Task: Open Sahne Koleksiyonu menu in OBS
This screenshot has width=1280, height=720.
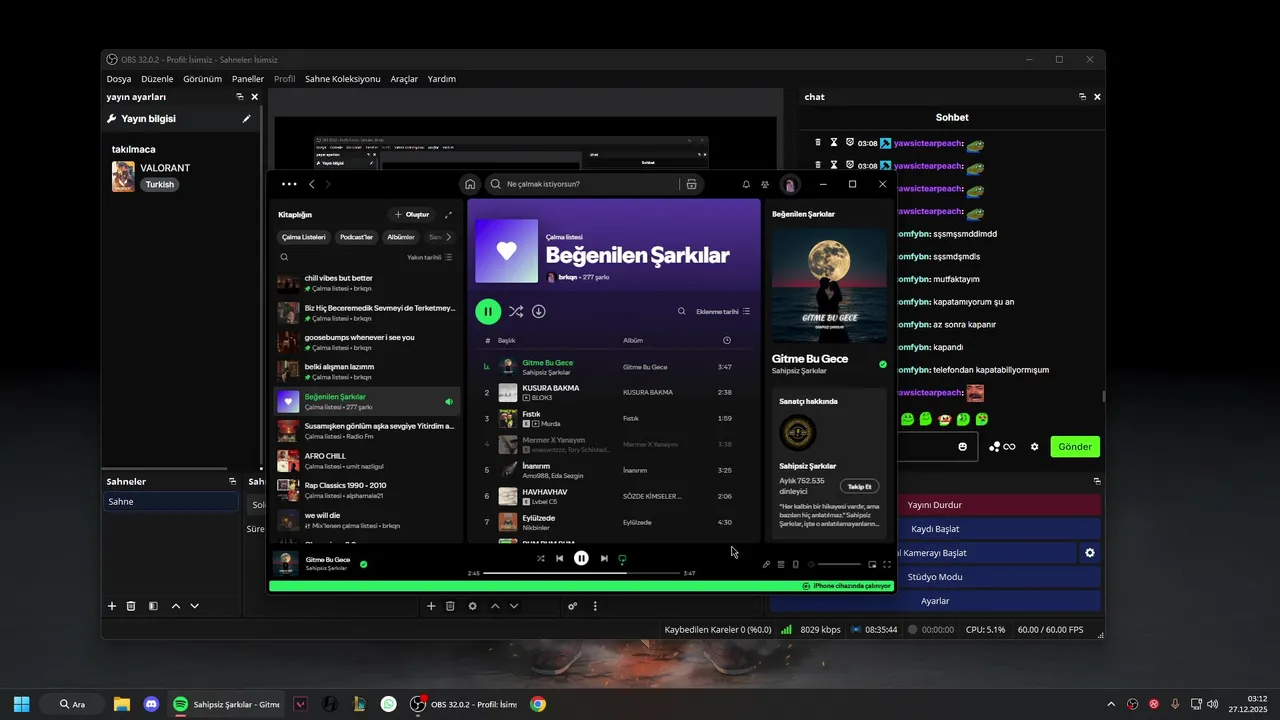Action: tap(343, 79)
